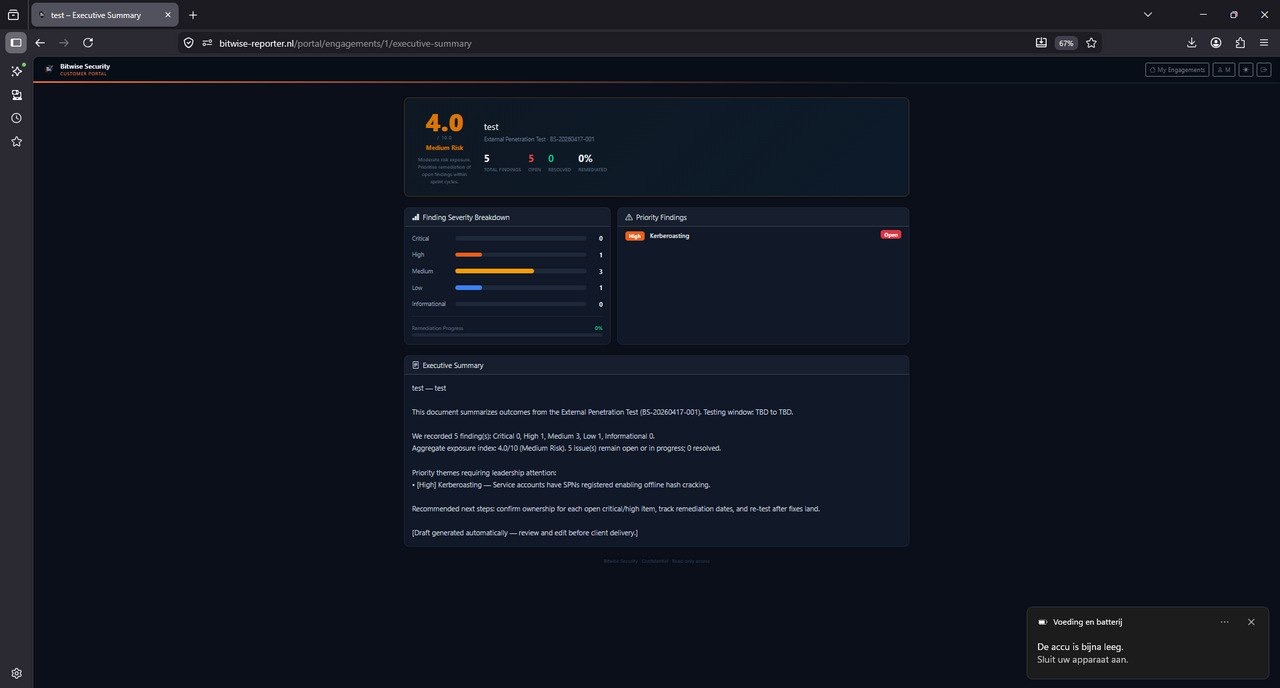The width and height of the screenshot is (1280, 688).
Task: Click the High severity bar
Action: click(x=520, y=255)
